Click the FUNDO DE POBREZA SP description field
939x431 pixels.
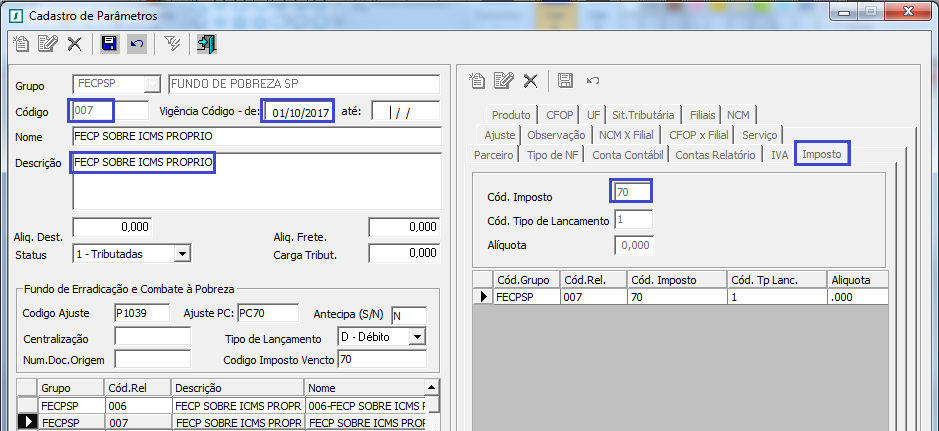click(304, 84)
